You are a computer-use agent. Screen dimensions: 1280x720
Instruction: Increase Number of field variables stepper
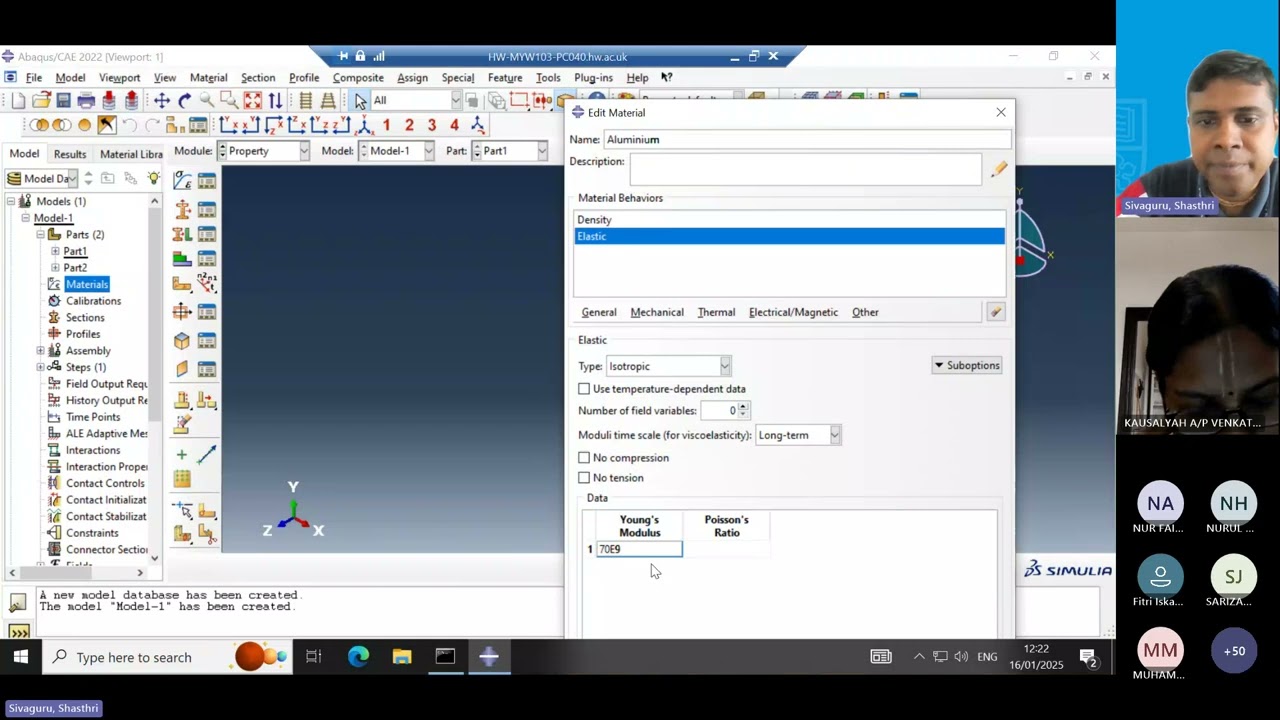(x=743, y=406)
